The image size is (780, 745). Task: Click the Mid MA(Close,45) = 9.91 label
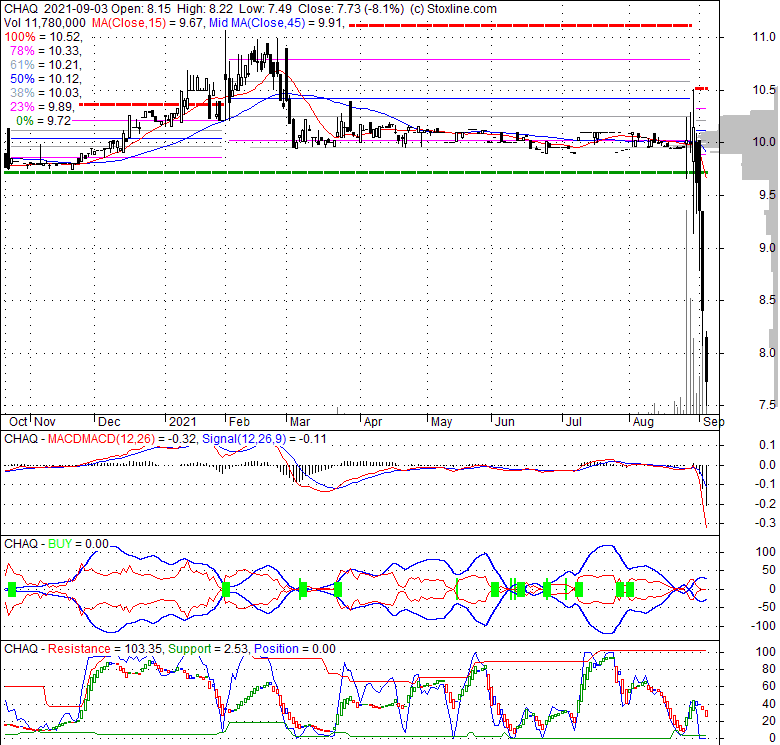[277, 23]
